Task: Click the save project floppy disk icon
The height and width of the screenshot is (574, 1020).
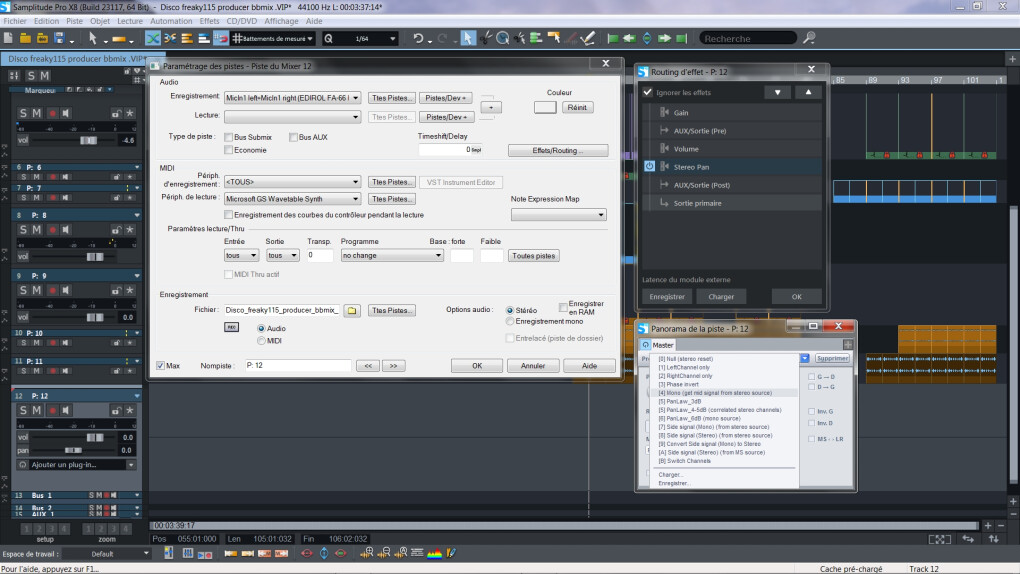Action: coord(59,39)
